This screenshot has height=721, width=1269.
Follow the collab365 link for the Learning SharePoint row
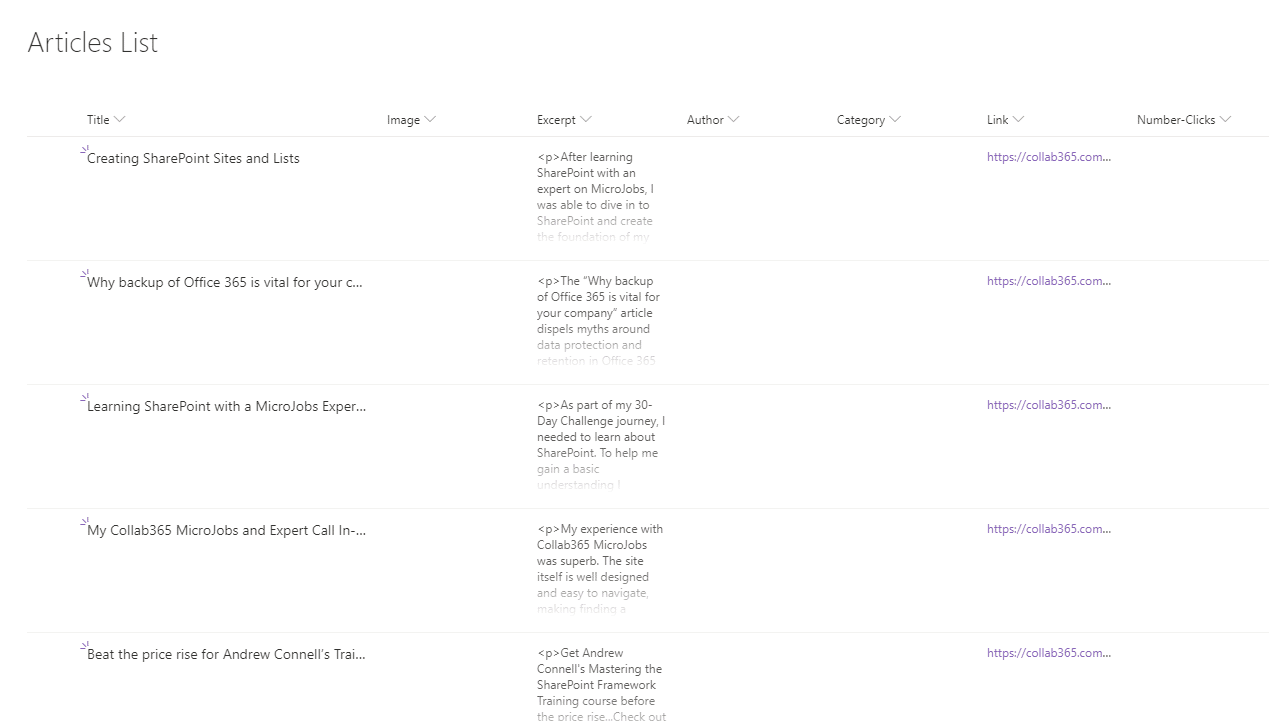coord(1048,405)
